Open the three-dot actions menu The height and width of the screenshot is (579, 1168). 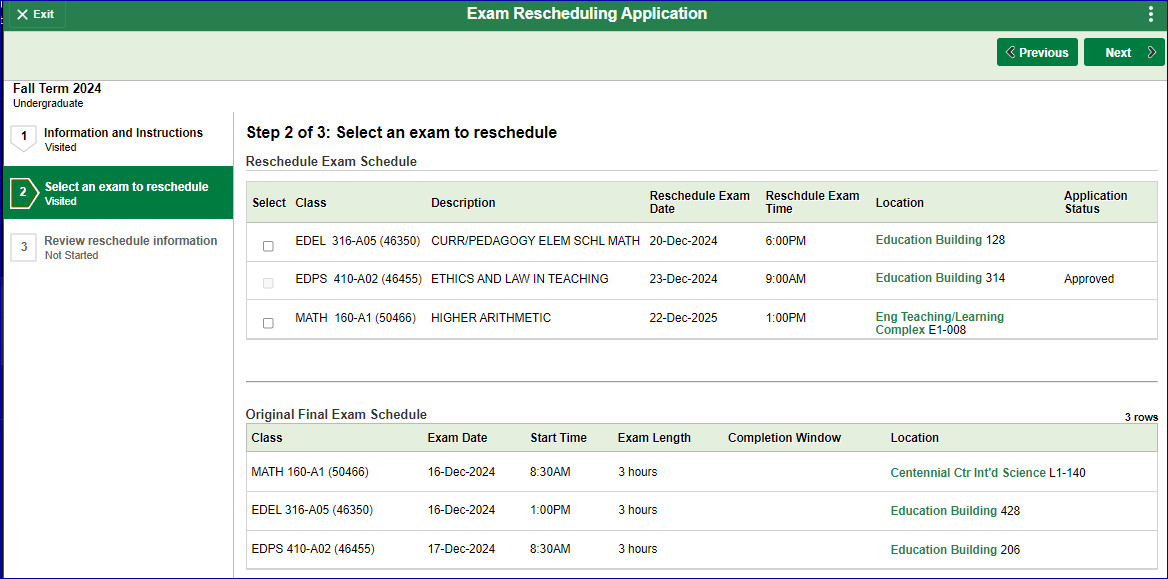(1151, 14)
